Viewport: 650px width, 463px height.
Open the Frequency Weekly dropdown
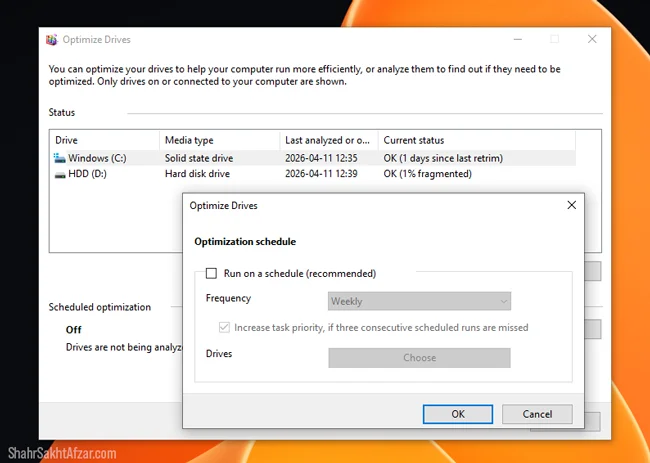click(419, 301)
